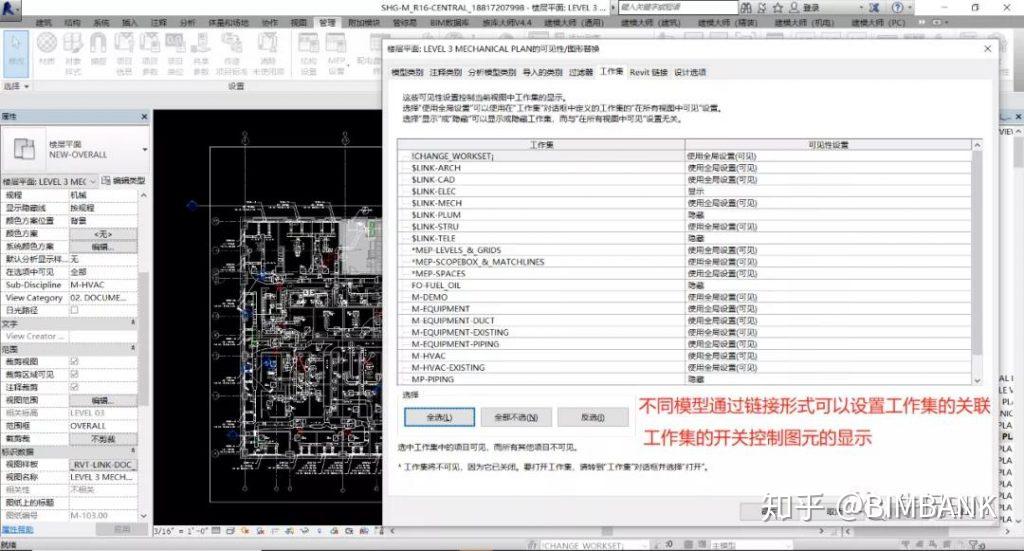
Task: Open the LEVEL 3 MEC view selector dropdown
Action: coord(93,181)
